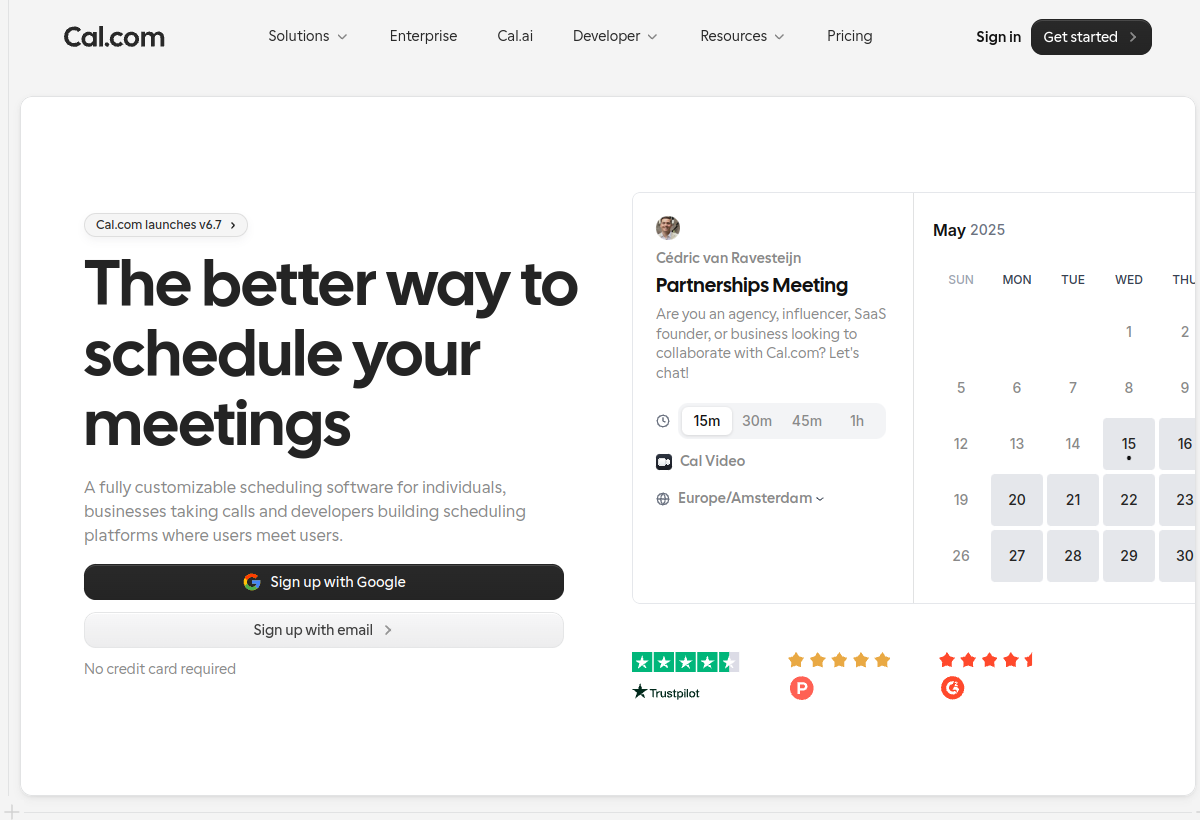Viewport: 1200px width, 820px height.
Task: Click the Cal Video label
Action: click(x=712, y=461)
